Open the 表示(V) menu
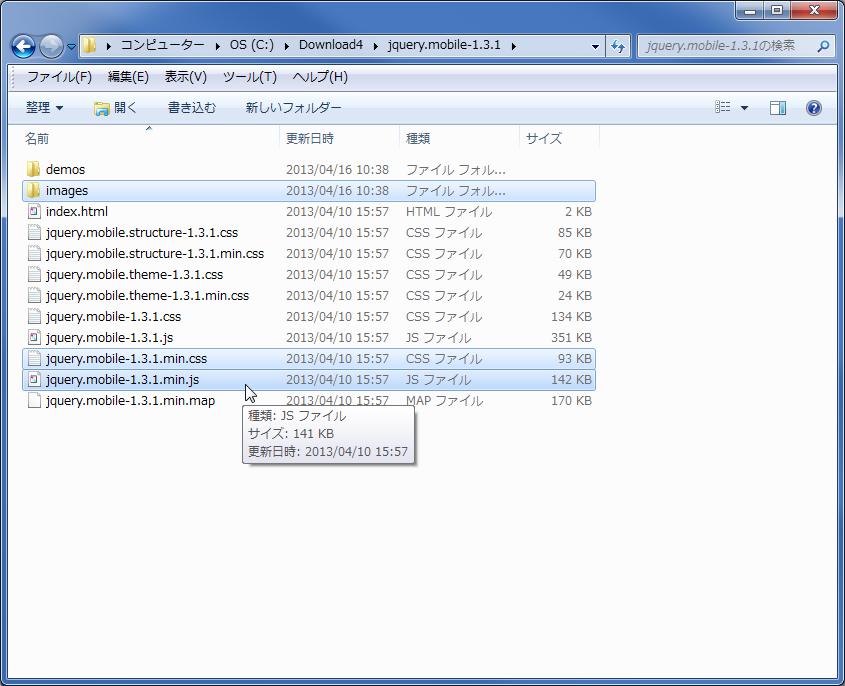Image resolution: width=845 pixels, height=686 pixels. [x=185, y=77]
